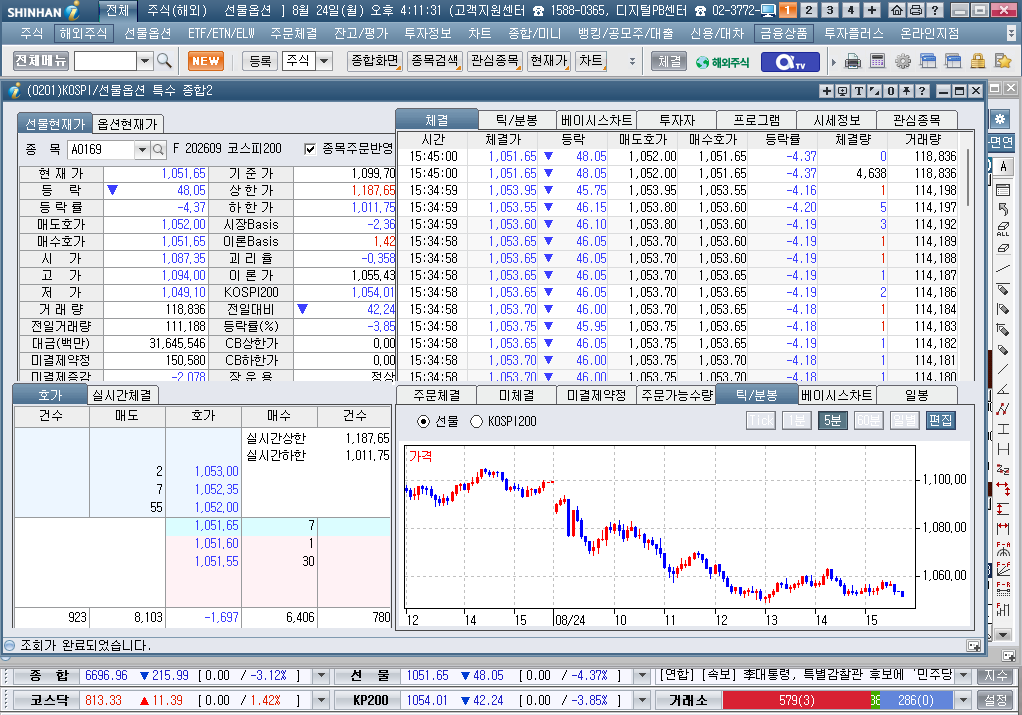Select the text A tool in chart sidebar
Screen dimensions: 1022x715
(1003, 166)
